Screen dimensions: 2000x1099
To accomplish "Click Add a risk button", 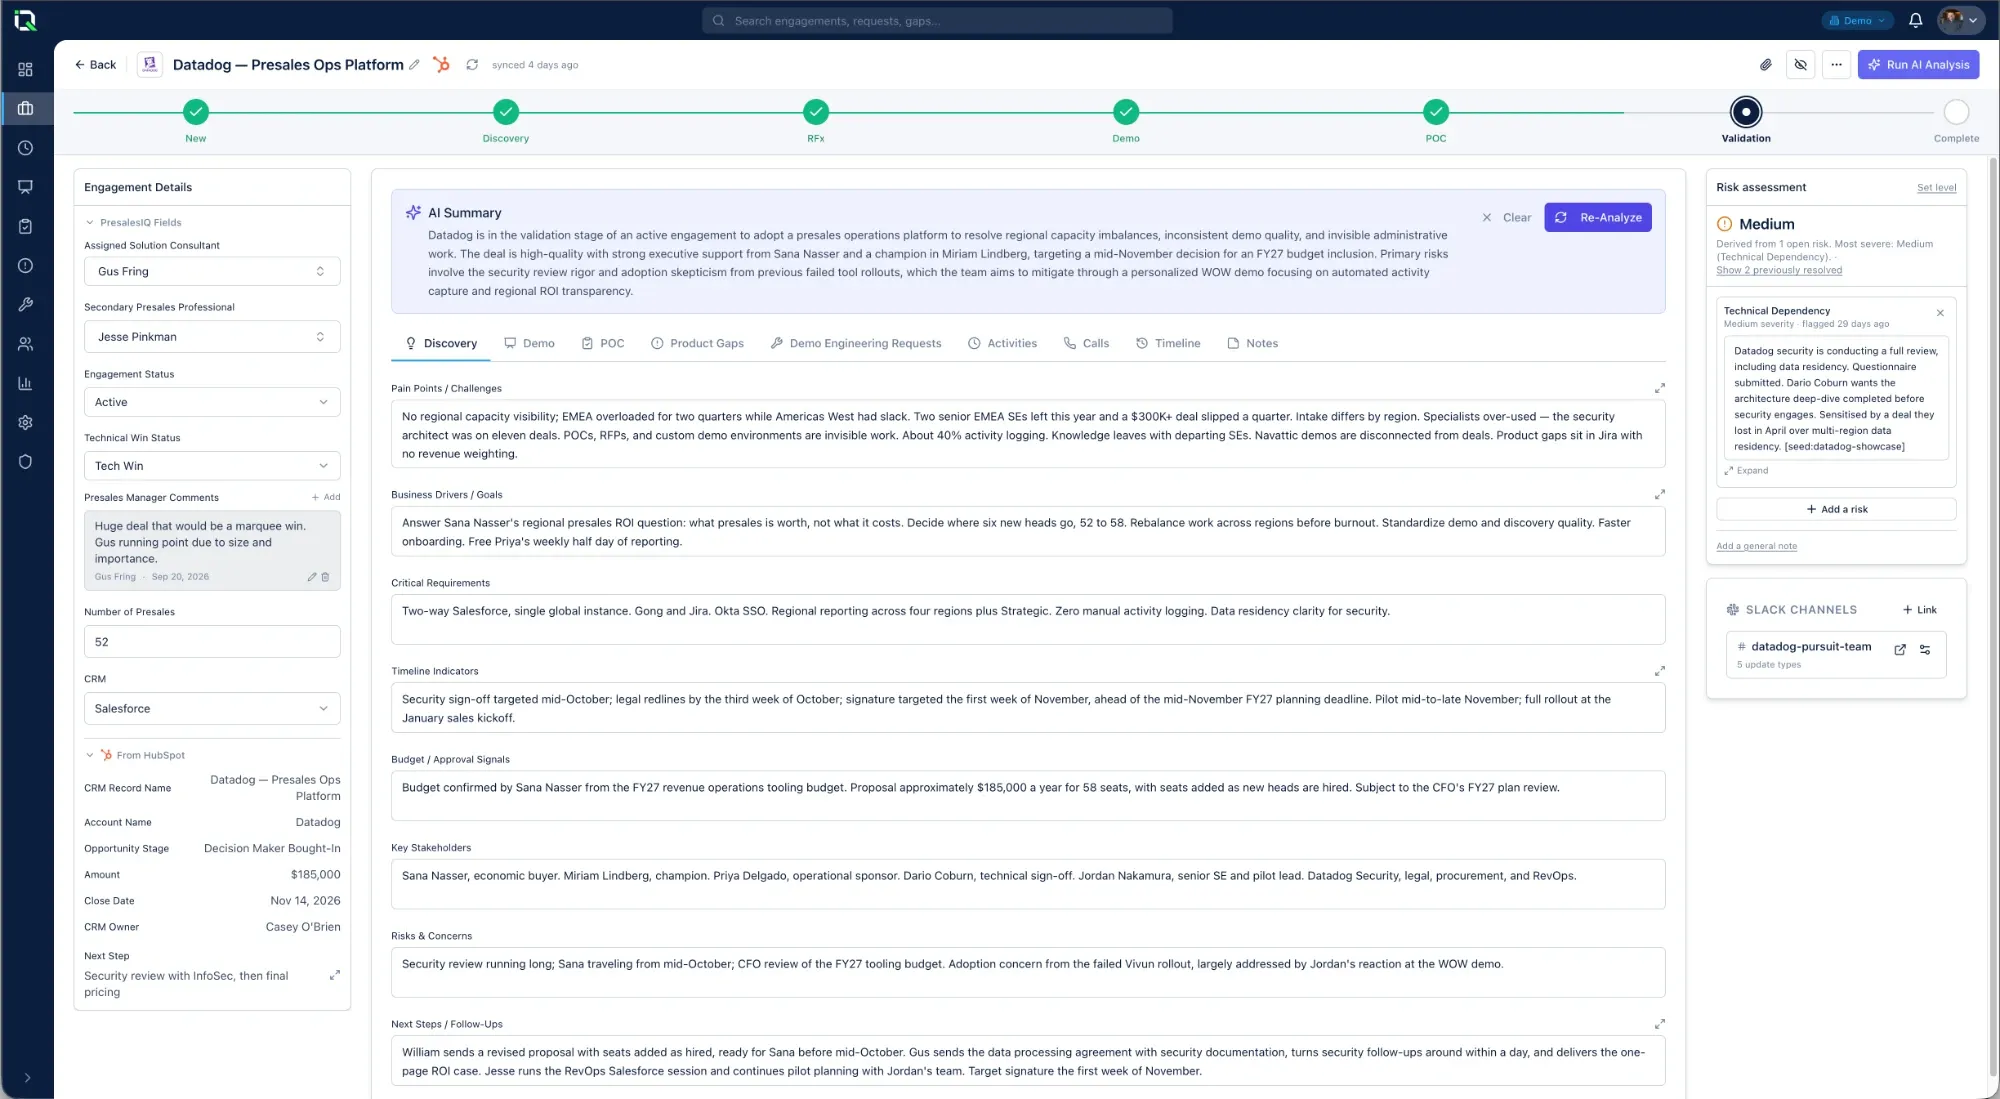I will point(1836,510).
